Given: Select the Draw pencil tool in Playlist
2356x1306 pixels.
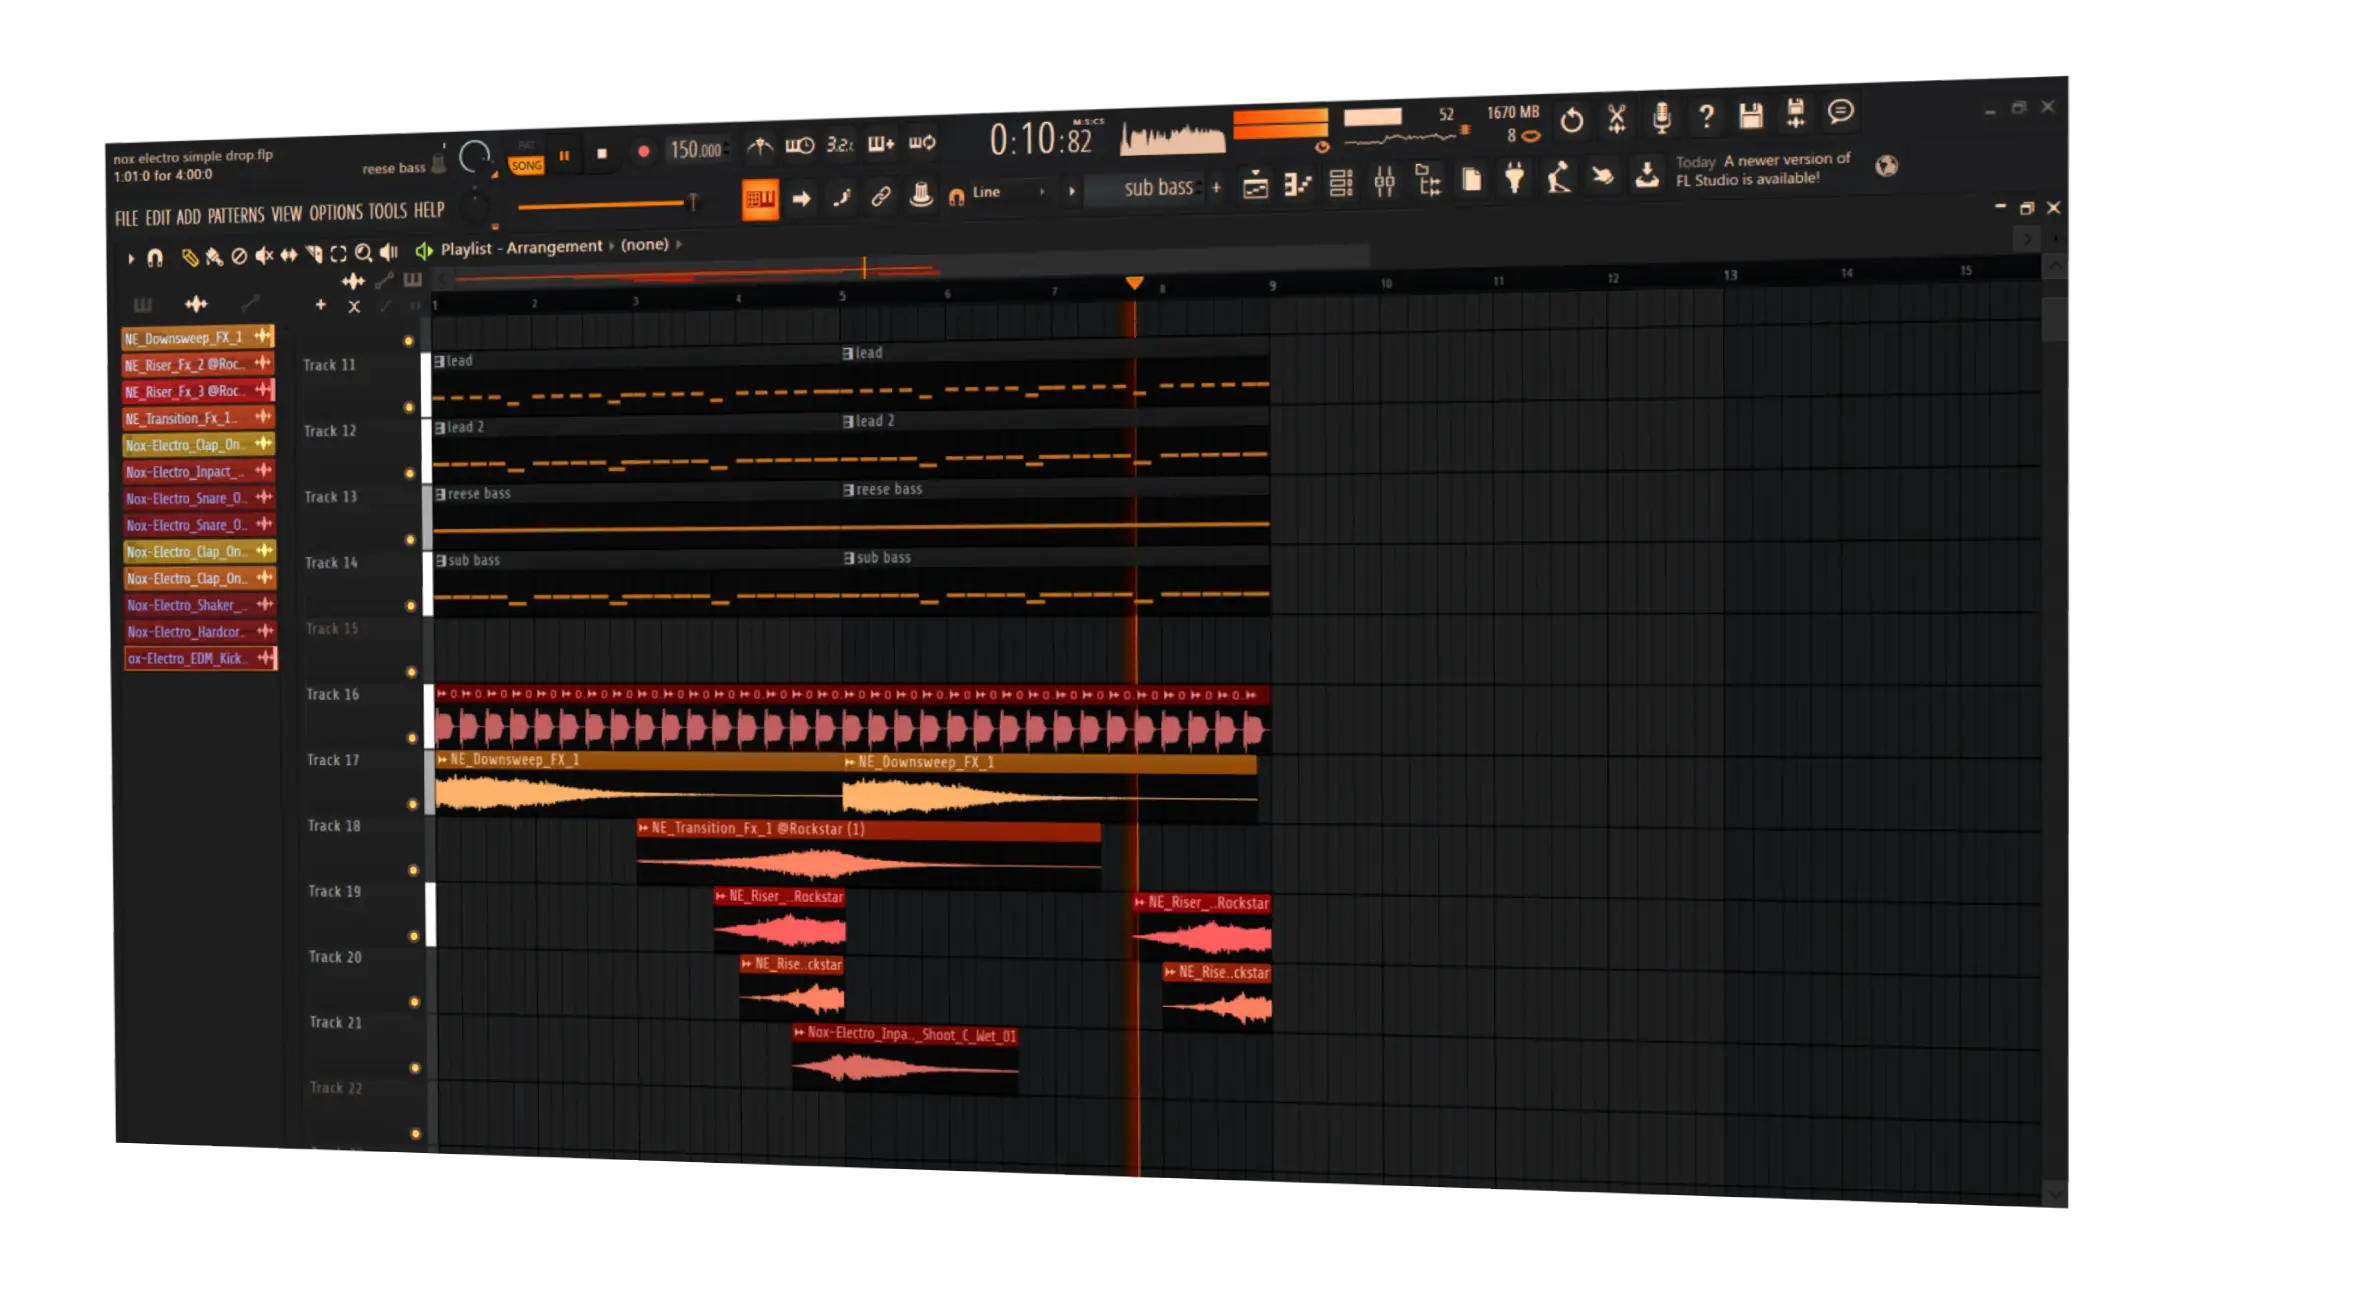Looking at the screenshot, I should pyautogui.click(x=189, y=258).
